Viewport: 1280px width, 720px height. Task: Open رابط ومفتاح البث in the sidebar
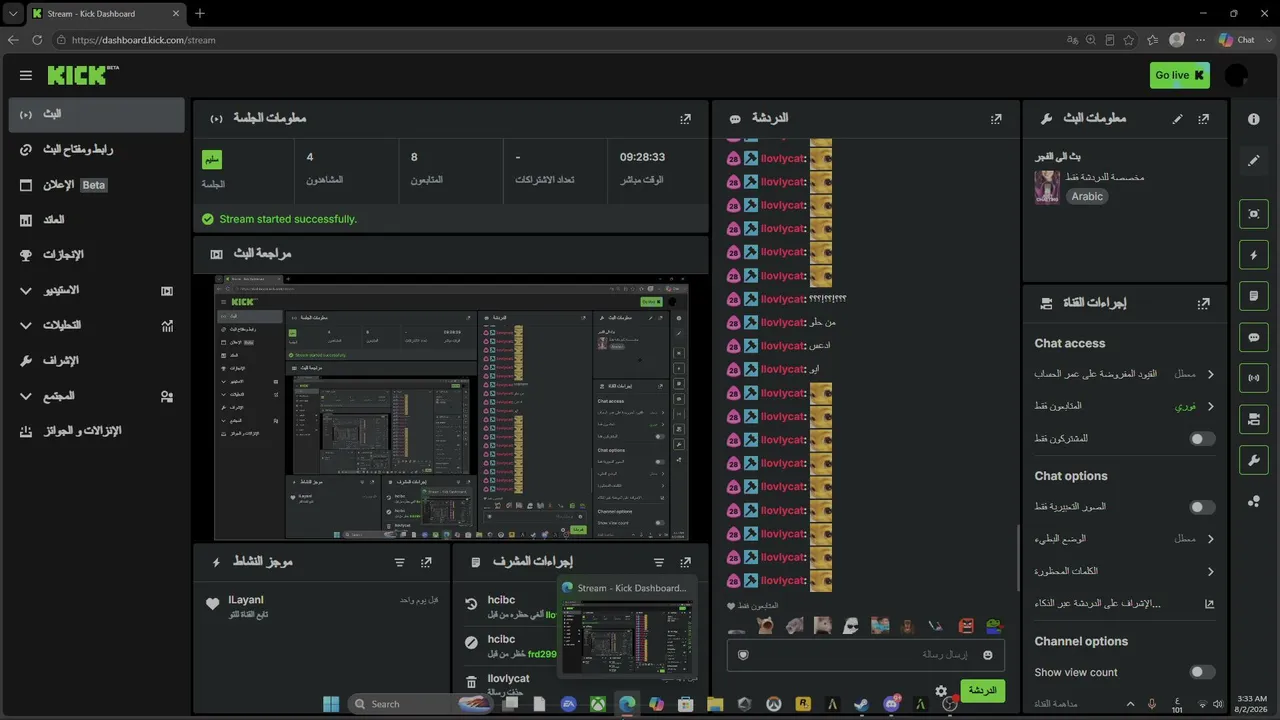96,150
